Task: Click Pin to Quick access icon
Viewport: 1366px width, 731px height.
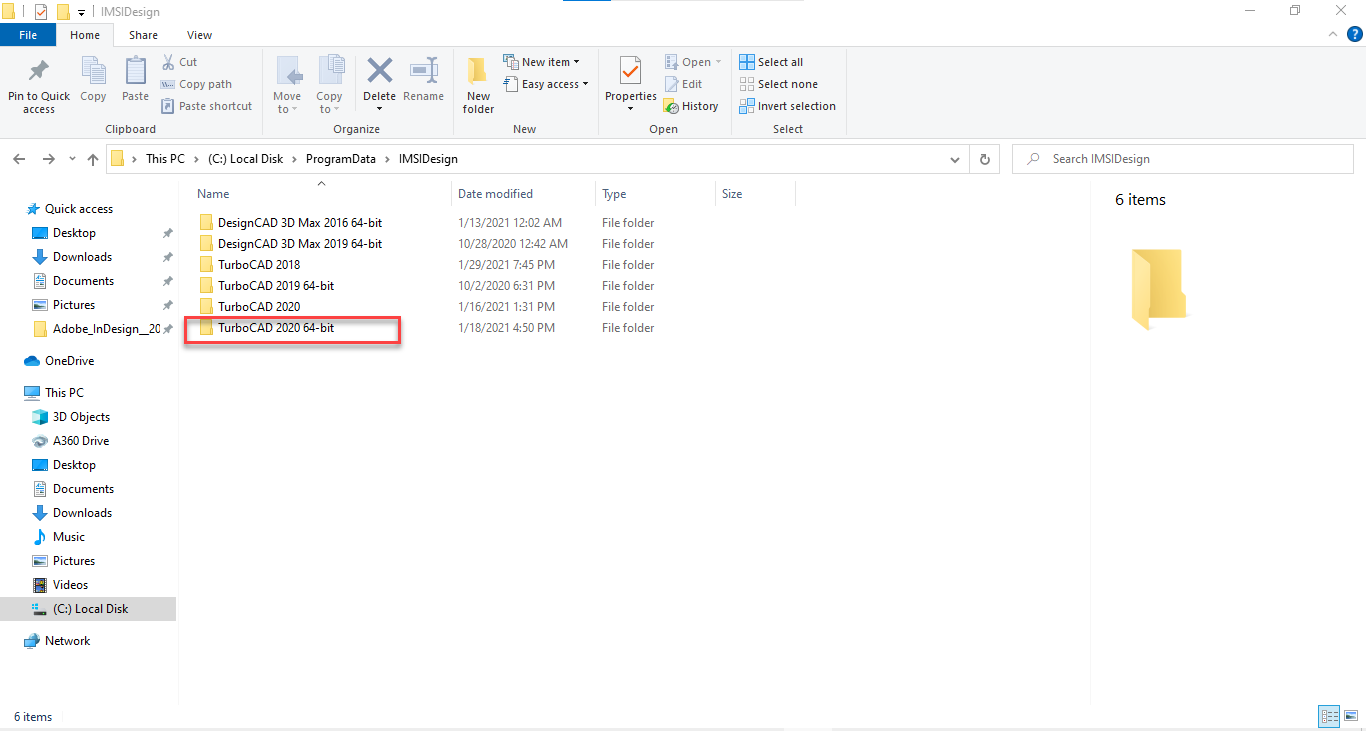Action: (39, 72)
